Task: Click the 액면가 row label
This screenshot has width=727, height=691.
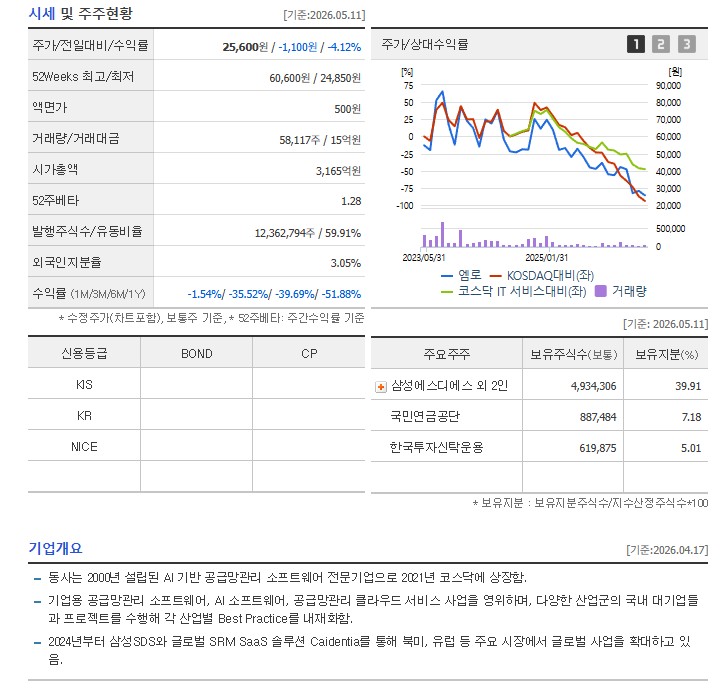Action: tap(50, 107)
